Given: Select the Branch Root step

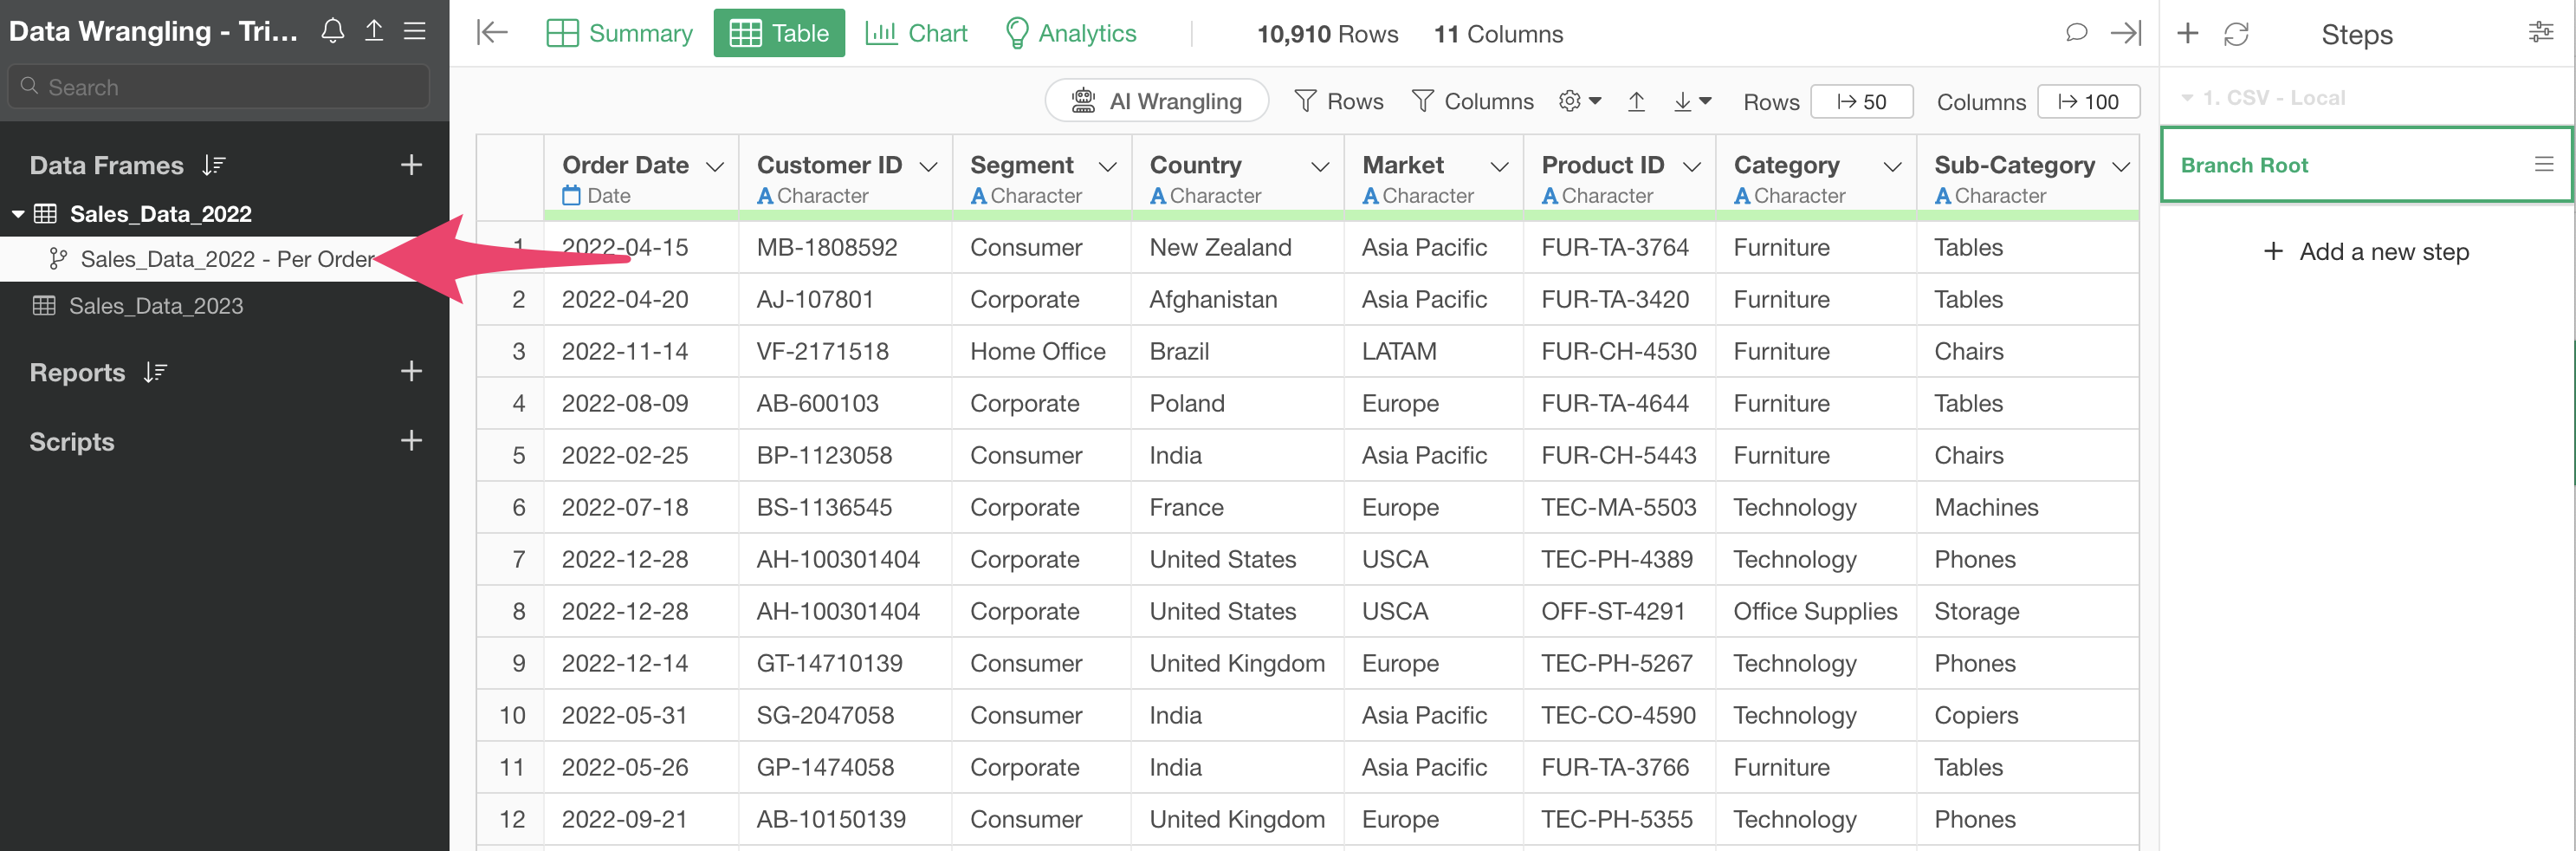Looking at the screenshot, I should click(2366, 165).
